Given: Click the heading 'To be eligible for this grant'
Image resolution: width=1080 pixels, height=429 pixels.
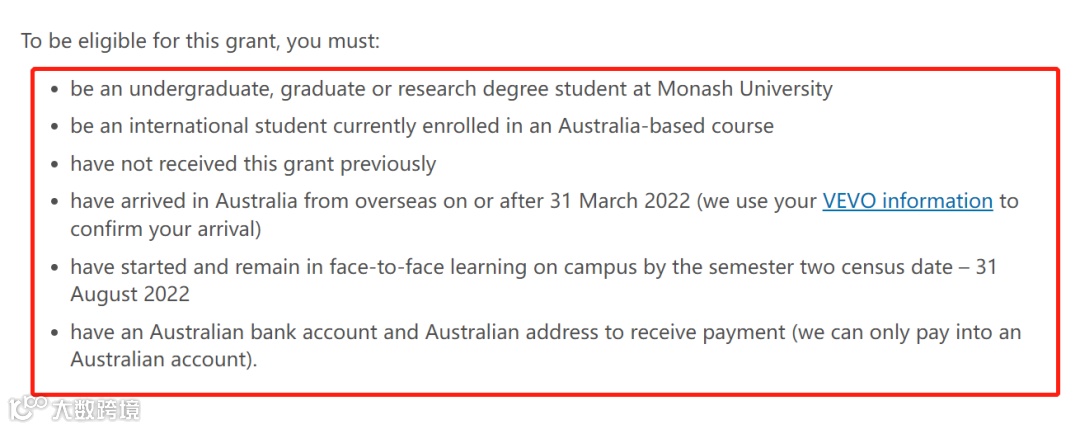Looking at the screenshot, I should [x=200, y=41].
